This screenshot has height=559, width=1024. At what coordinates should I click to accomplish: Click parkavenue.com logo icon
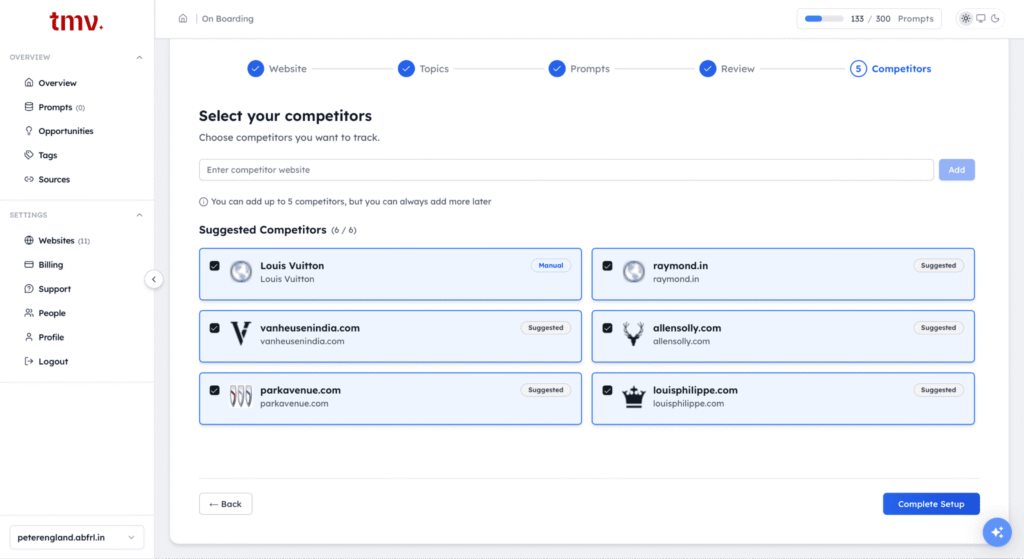pyautogui.click(x=241, y=396)
